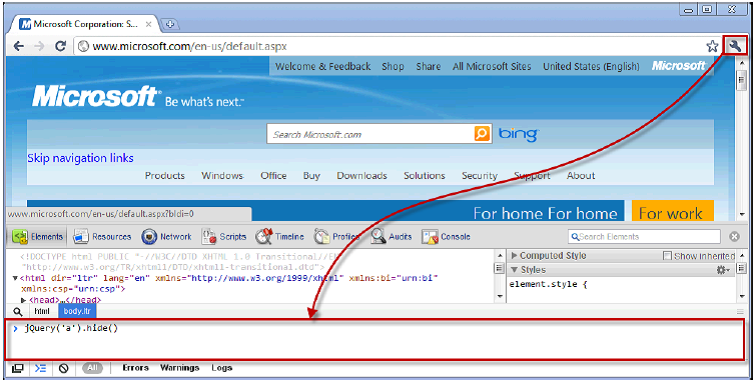Viewport: 756px width, 383px height.
Task: Click the dock/undock devtools icon
Action: (x=18, y=368)
